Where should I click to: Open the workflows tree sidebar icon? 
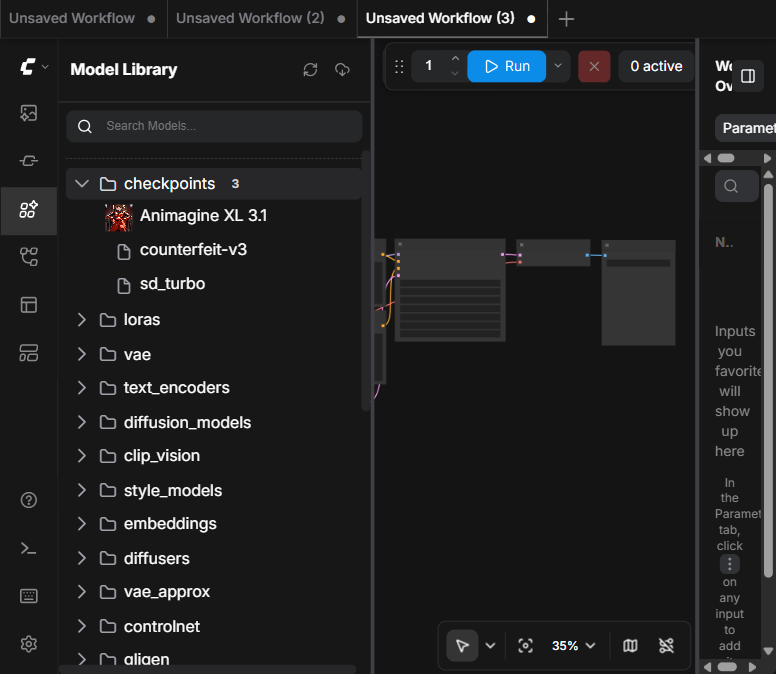(29, 257)
